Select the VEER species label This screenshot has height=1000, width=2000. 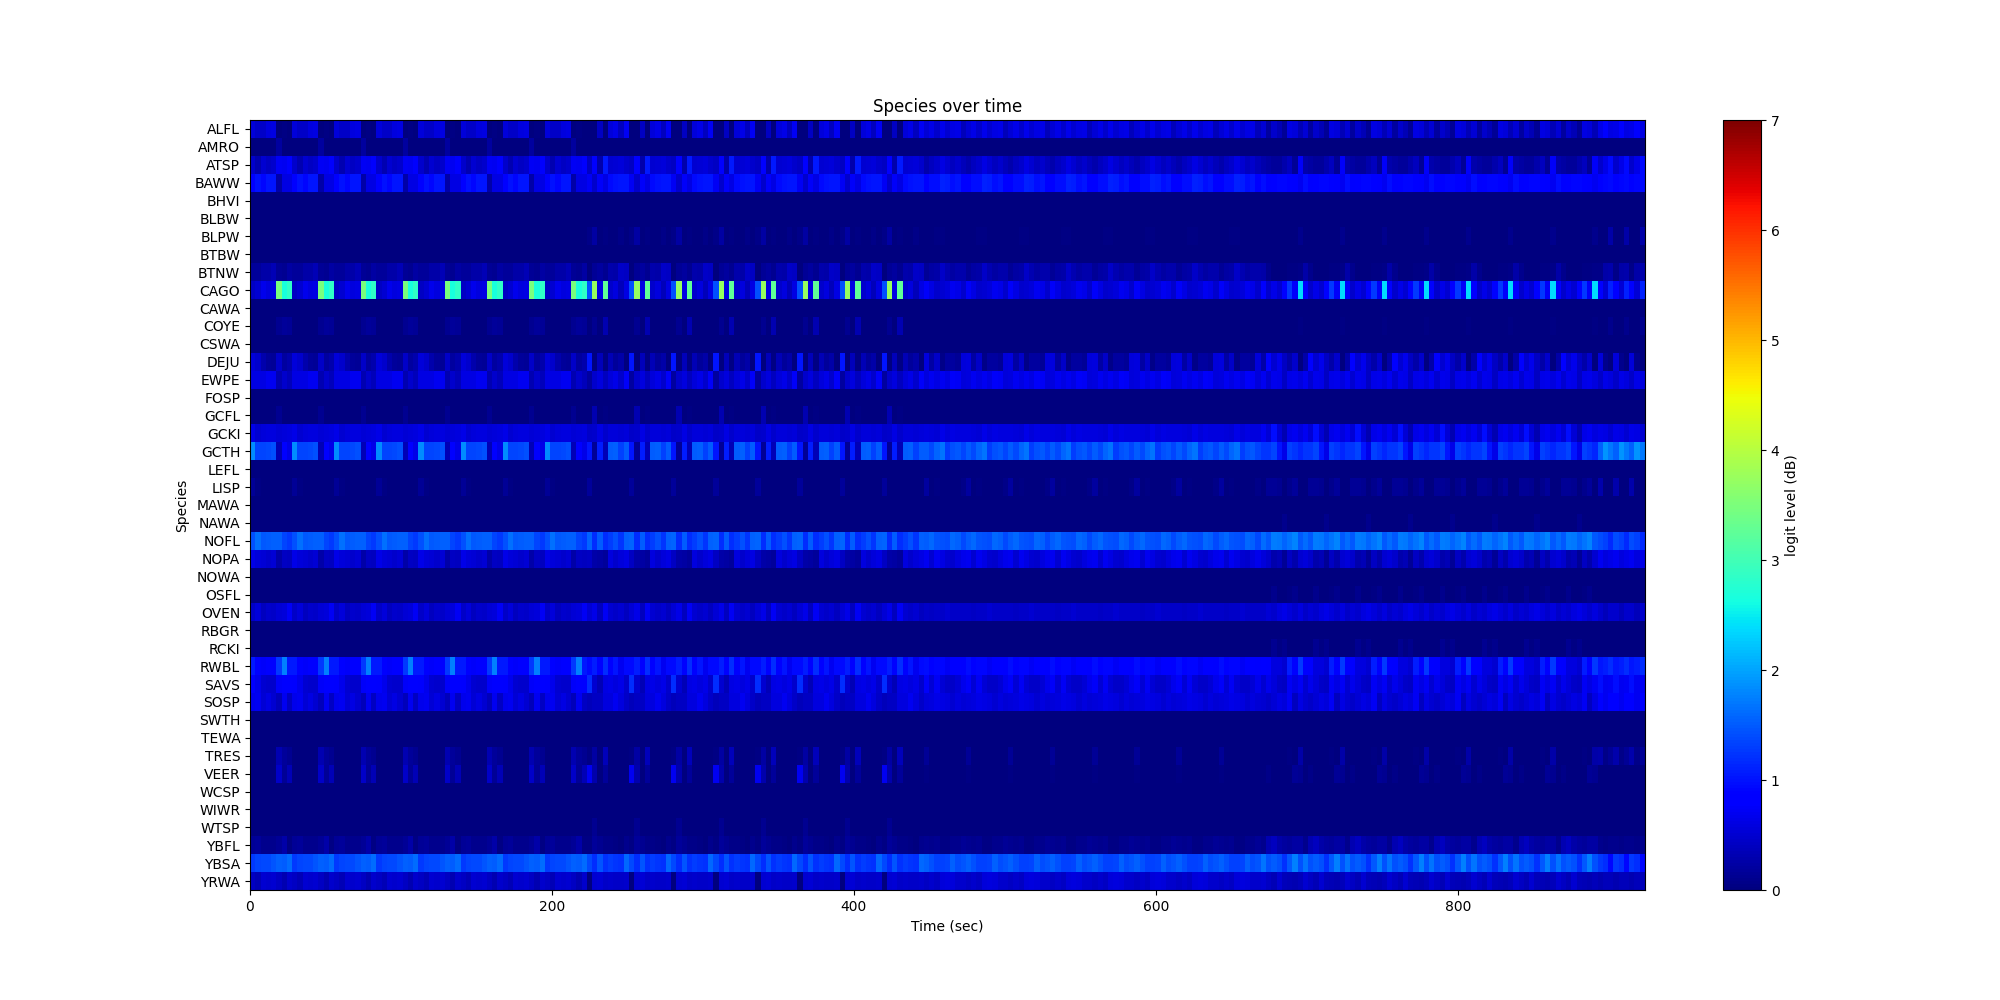[x=221, y=774]
